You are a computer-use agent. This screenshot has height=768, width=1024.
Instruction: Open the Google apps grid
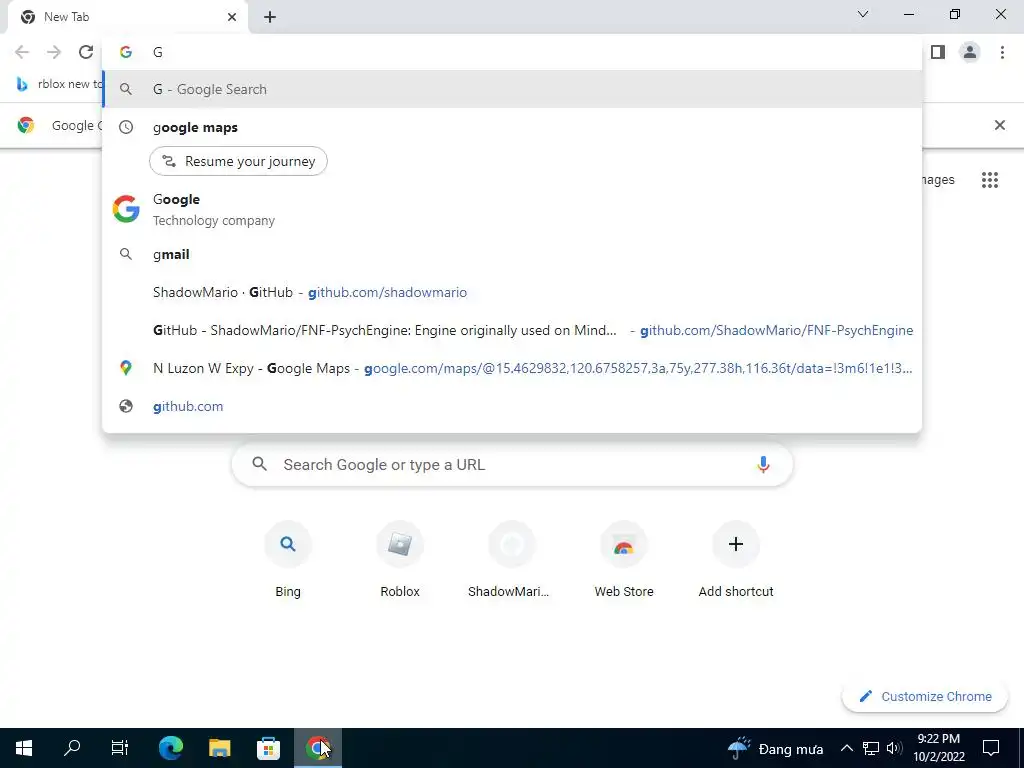pyautogui.click(x=989, y=180)
